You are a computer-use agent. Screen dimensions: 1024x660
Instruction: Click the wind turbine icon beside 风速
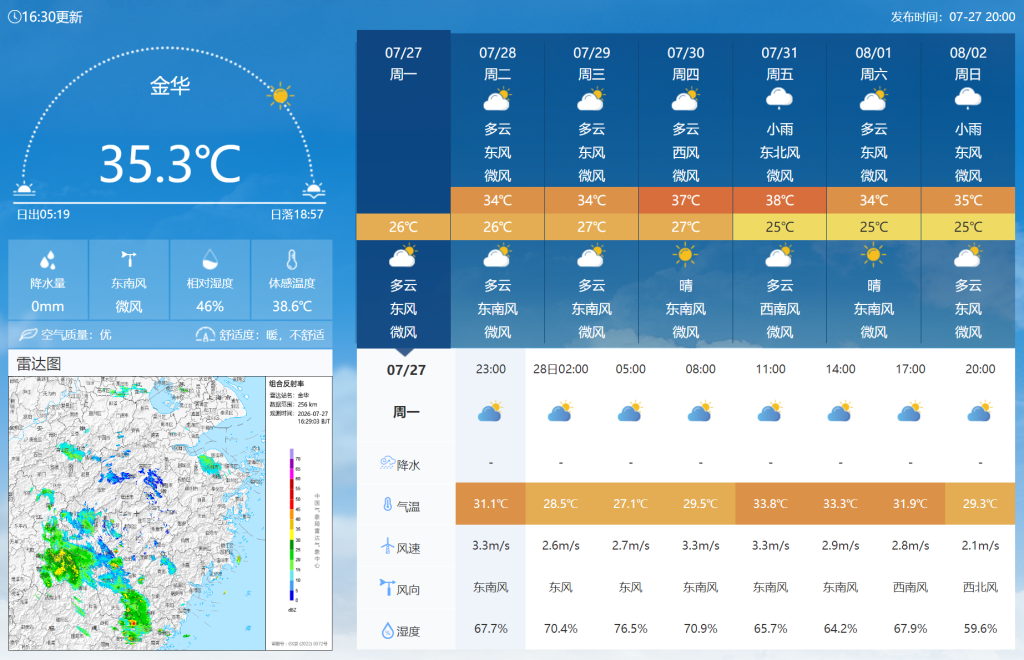[387, 546]
